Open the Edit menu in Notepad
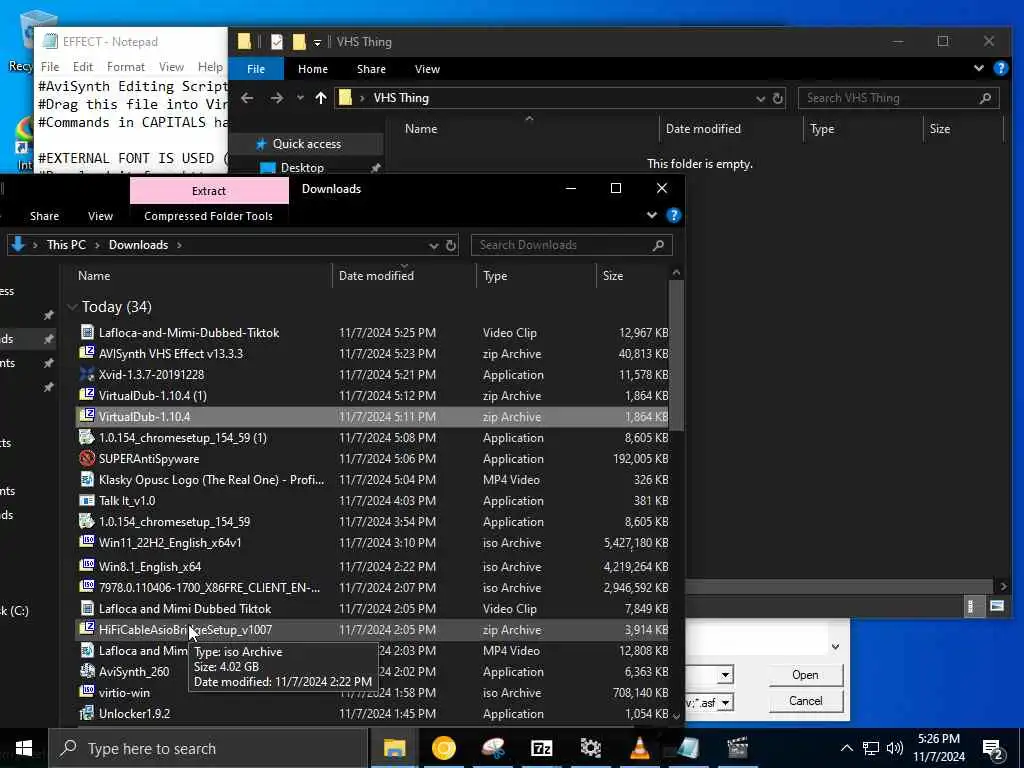This screenshot has width=1024, height=768. click(83, 67)
